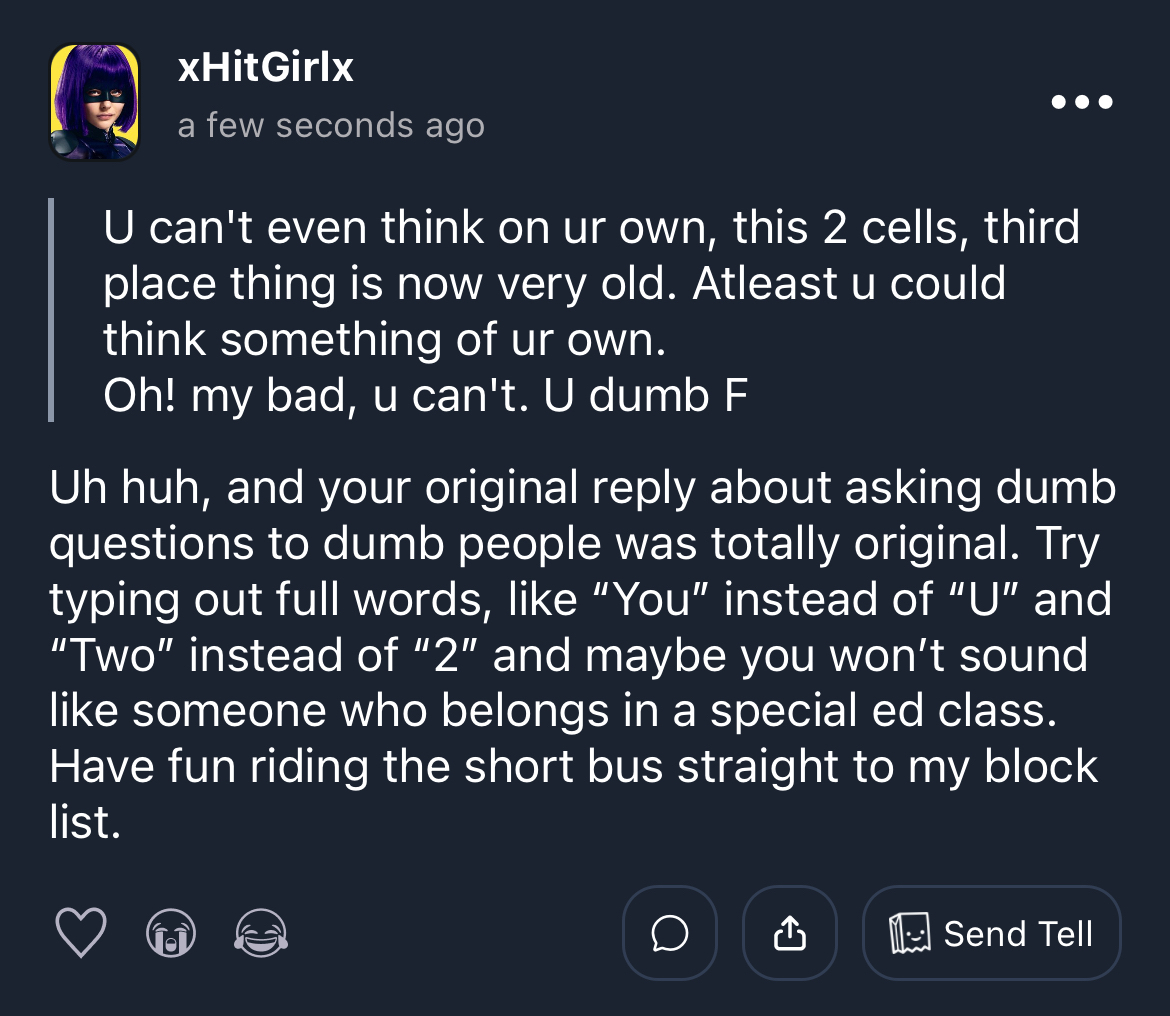Click the final word "list." of the reply
This screenshot has height=1016, width=1170.
pyautogui.click(x=85, y=823)
